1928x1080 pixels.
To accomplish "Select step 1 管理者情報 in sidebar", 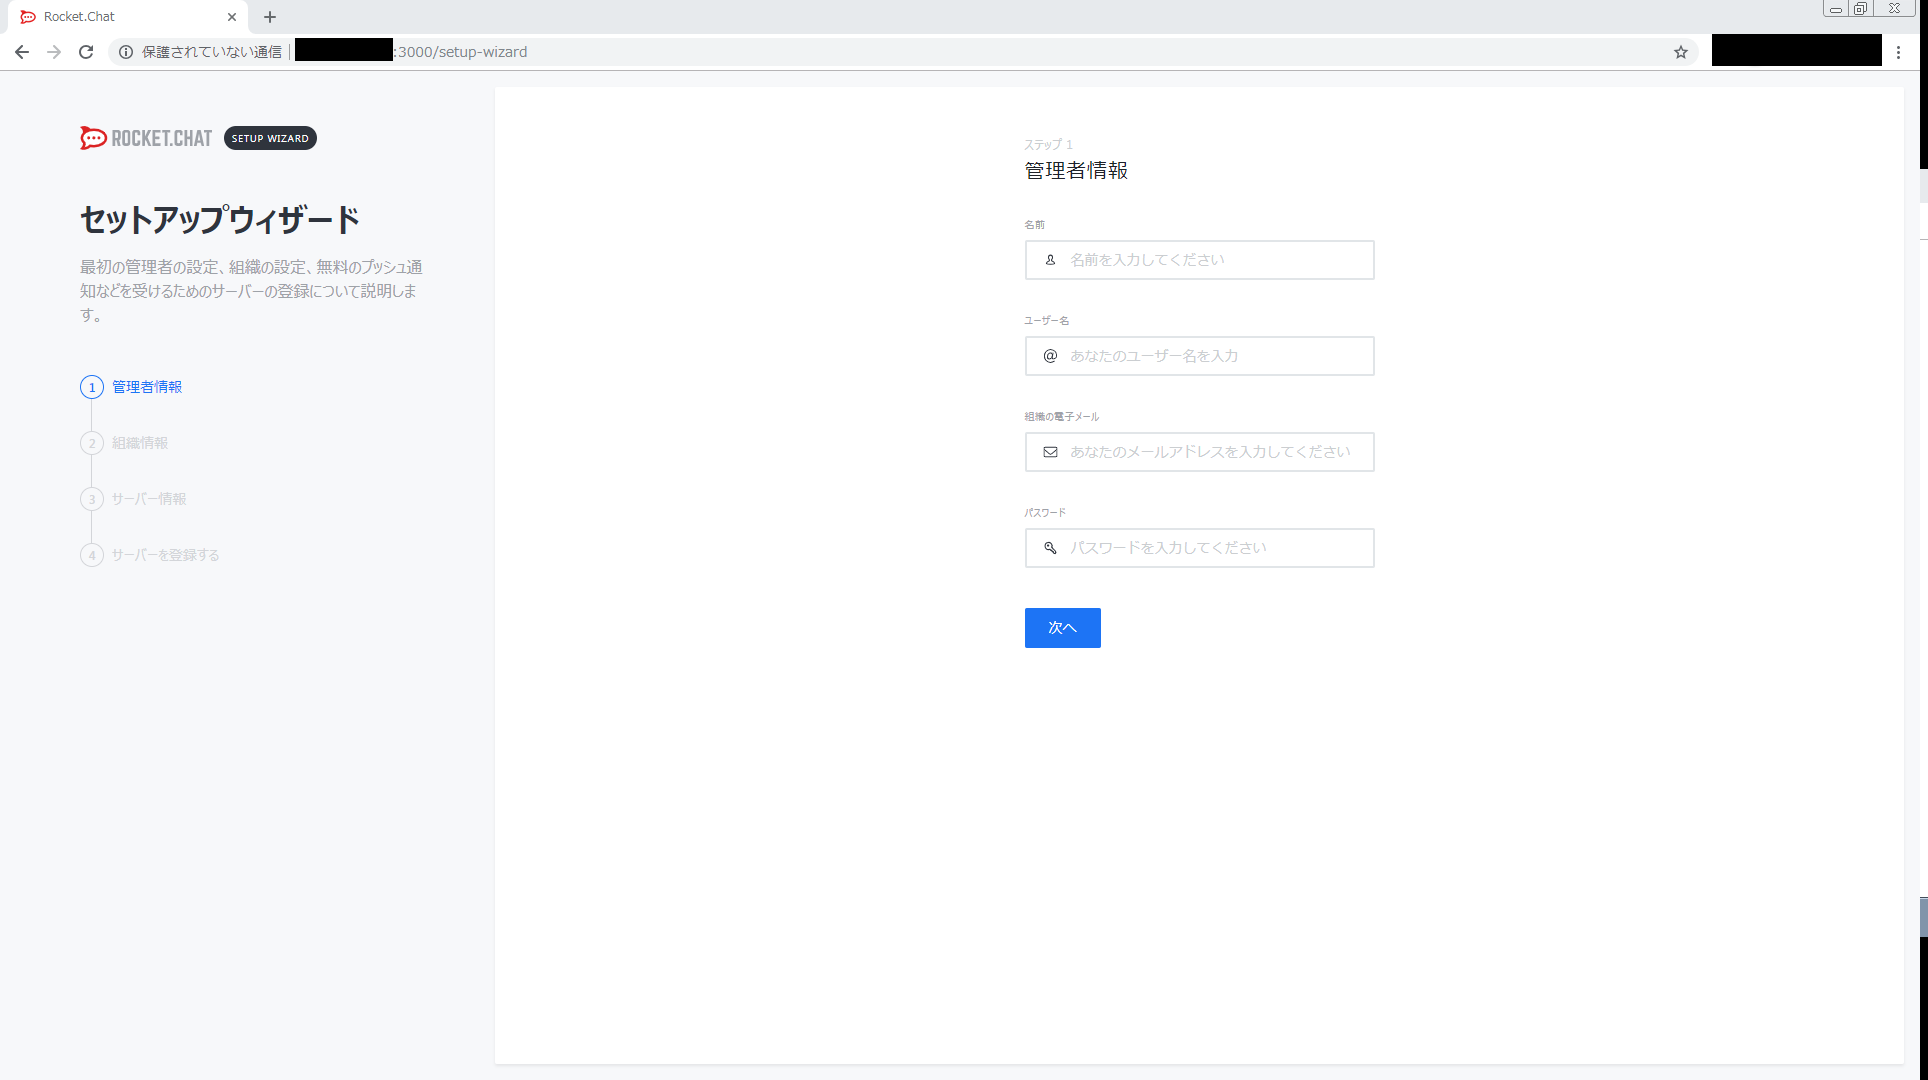I will (146, 387).
